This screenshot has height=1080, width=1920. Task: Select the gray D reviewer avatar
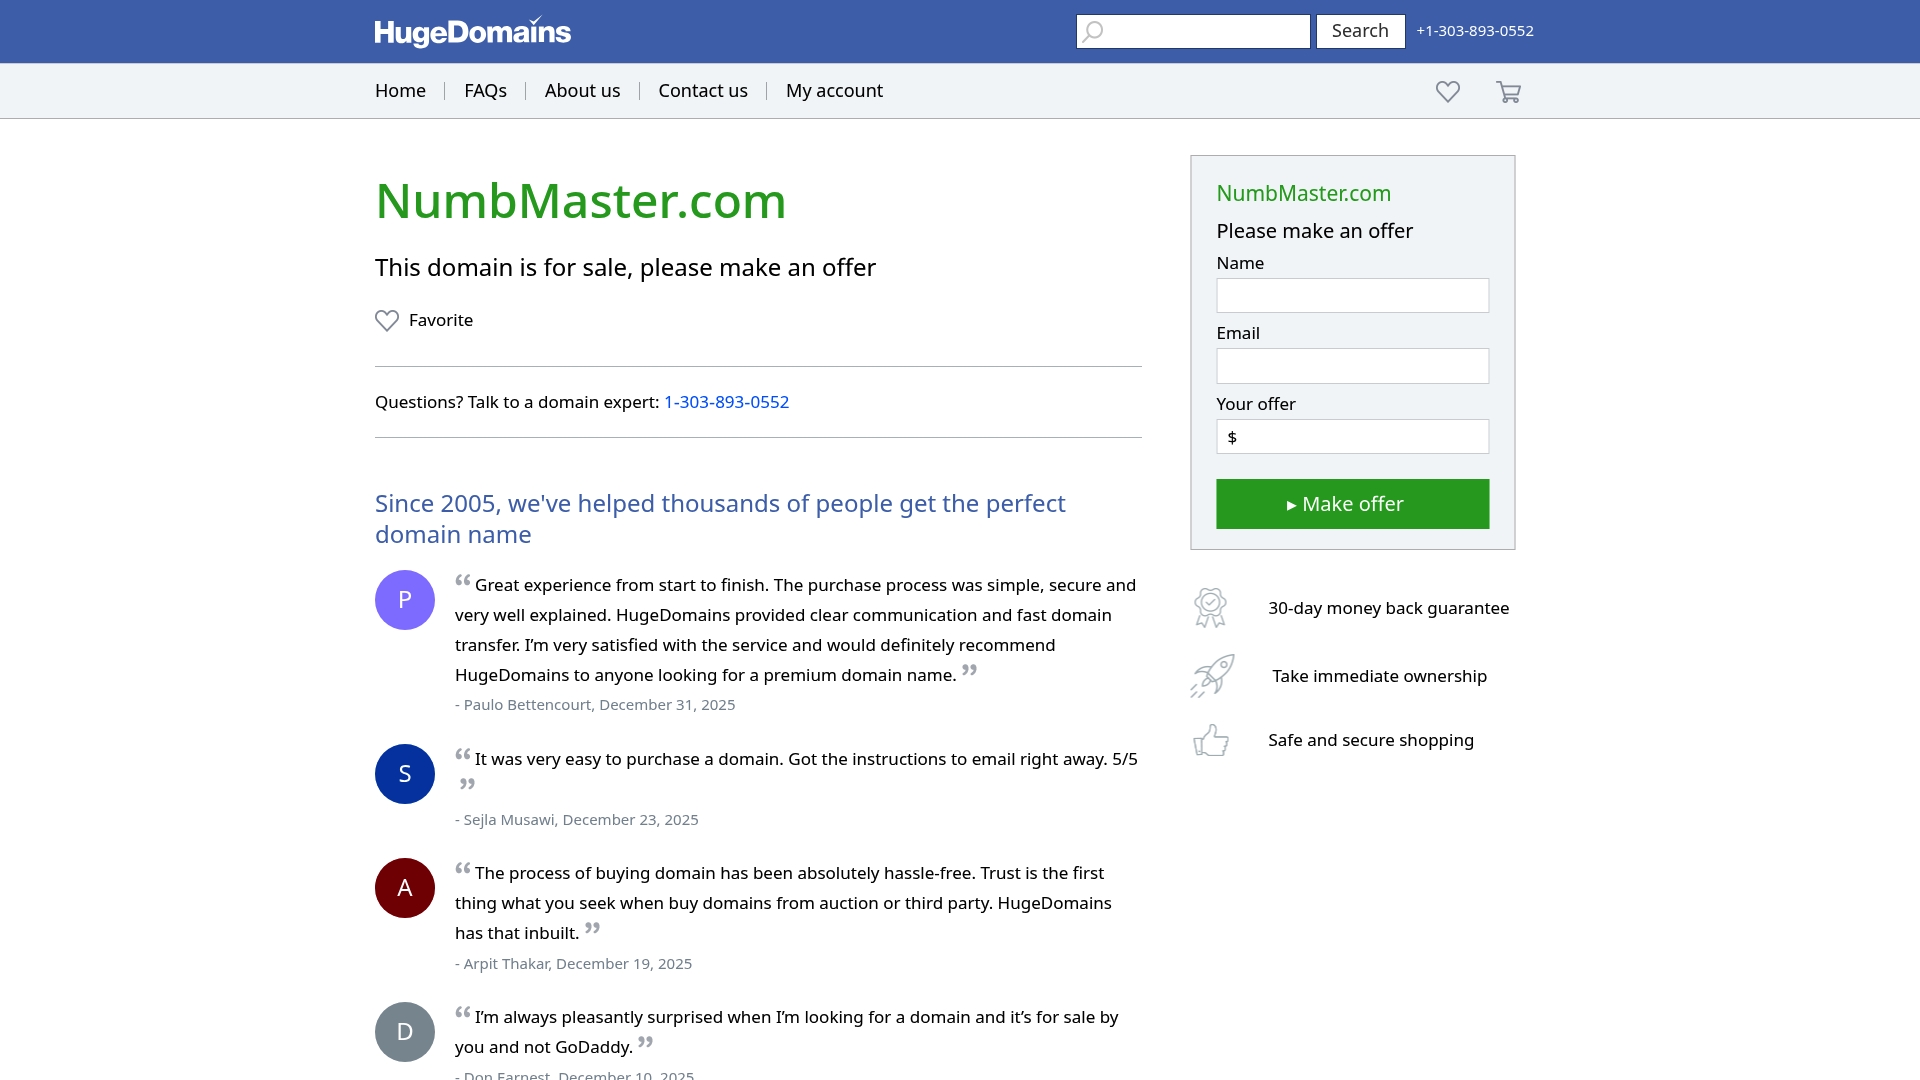click(404, 1031)
